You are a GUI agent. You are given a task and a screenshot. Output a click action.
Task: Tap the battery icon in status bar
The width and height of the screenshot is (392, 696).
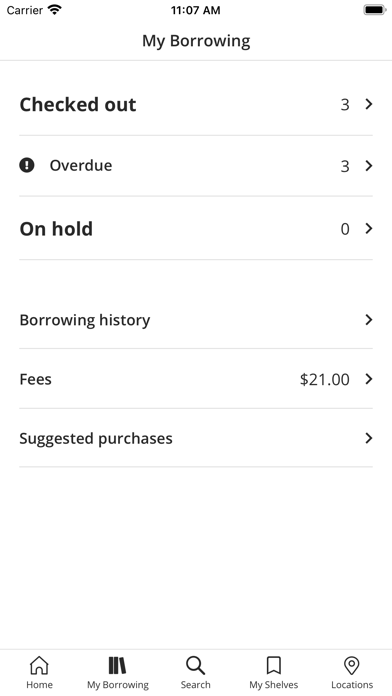click(375, 10)
